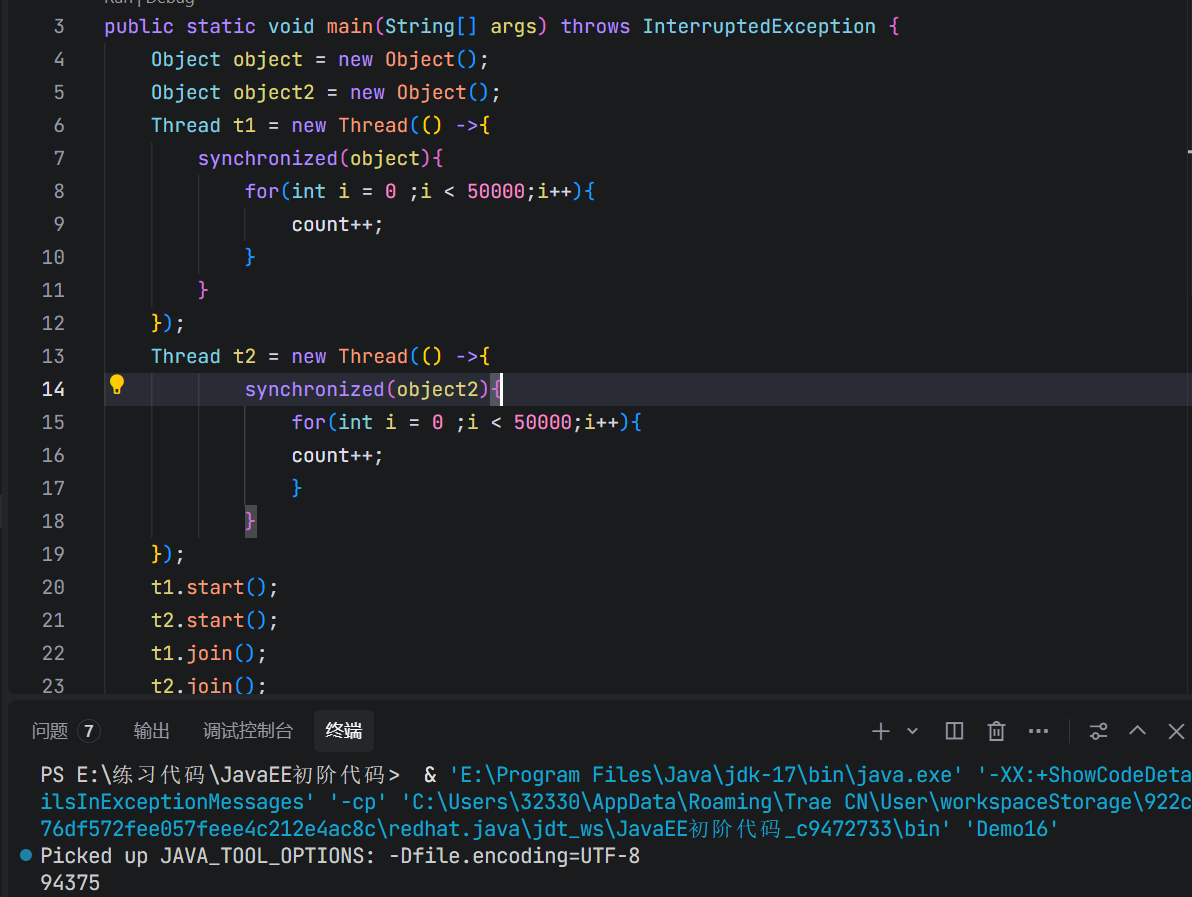Click the 7 problems count badge
This screenshot has height=897, width=1192.
coord(89,731)
